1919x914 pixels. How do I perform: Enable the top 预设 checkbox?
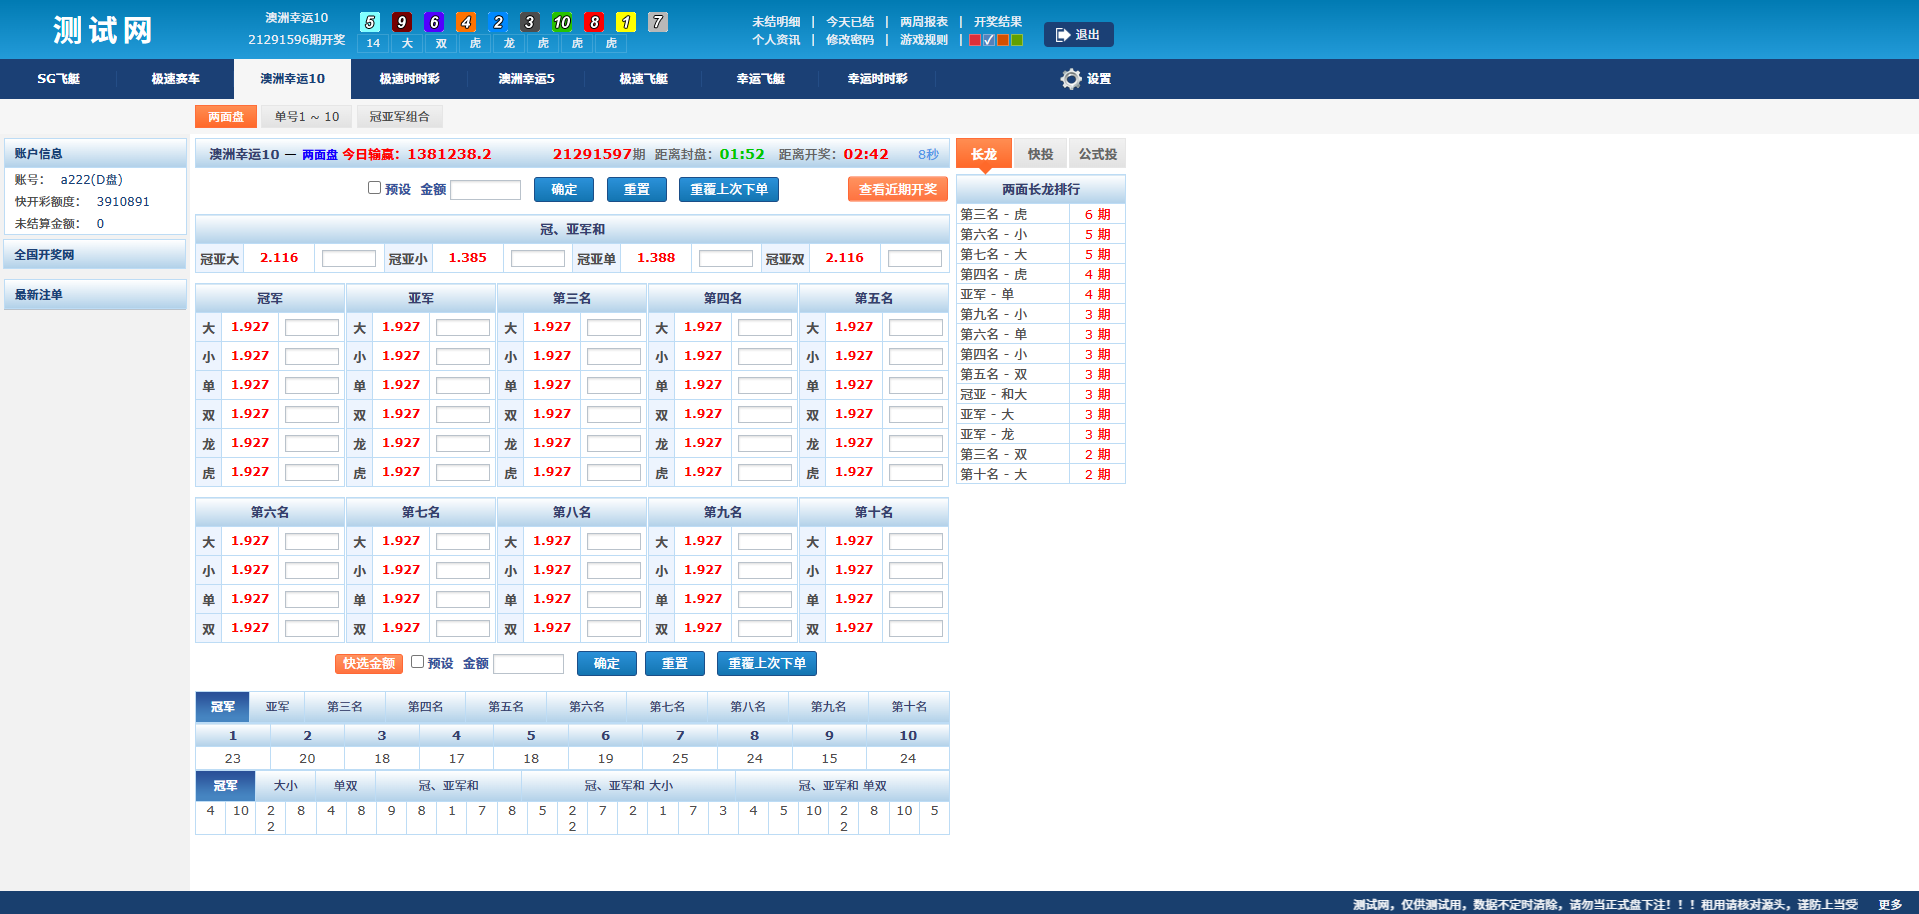[x=375, y=188]
